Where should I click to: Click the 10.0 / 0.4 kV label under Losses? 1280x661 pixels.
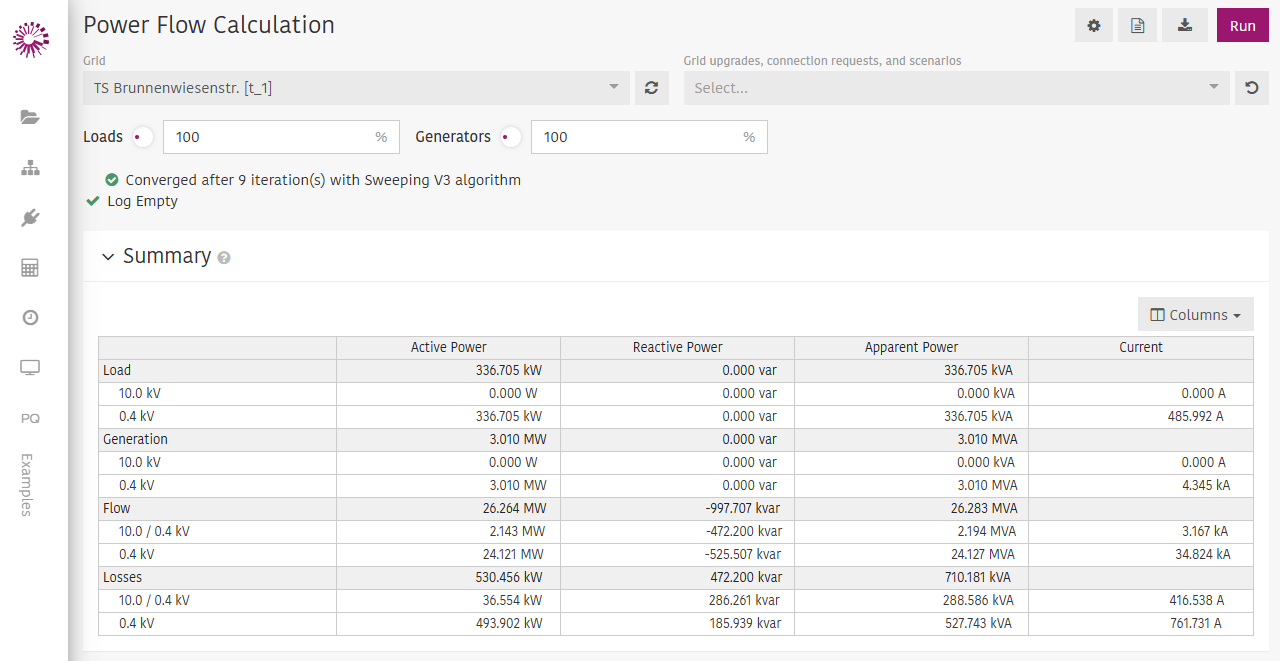pyautogui.click(x=154, y=600)
